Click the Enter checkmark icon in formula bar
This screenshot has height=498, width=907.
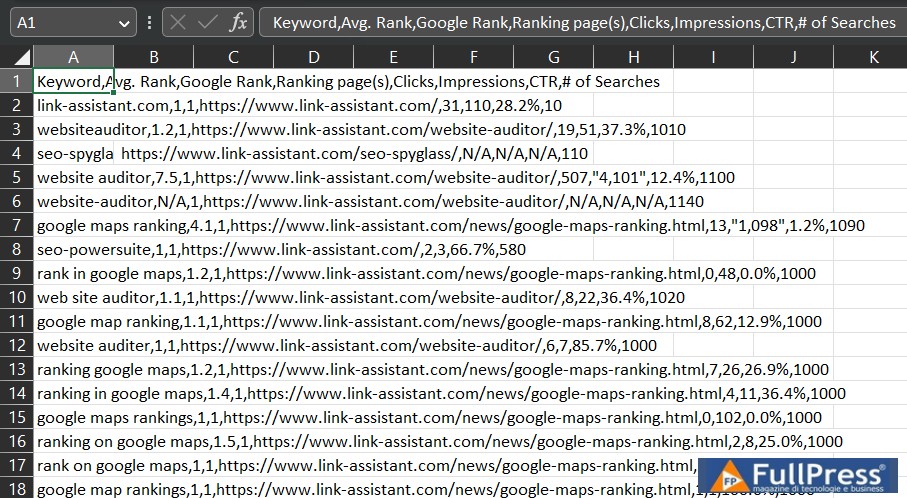click(x=207, y=22)
